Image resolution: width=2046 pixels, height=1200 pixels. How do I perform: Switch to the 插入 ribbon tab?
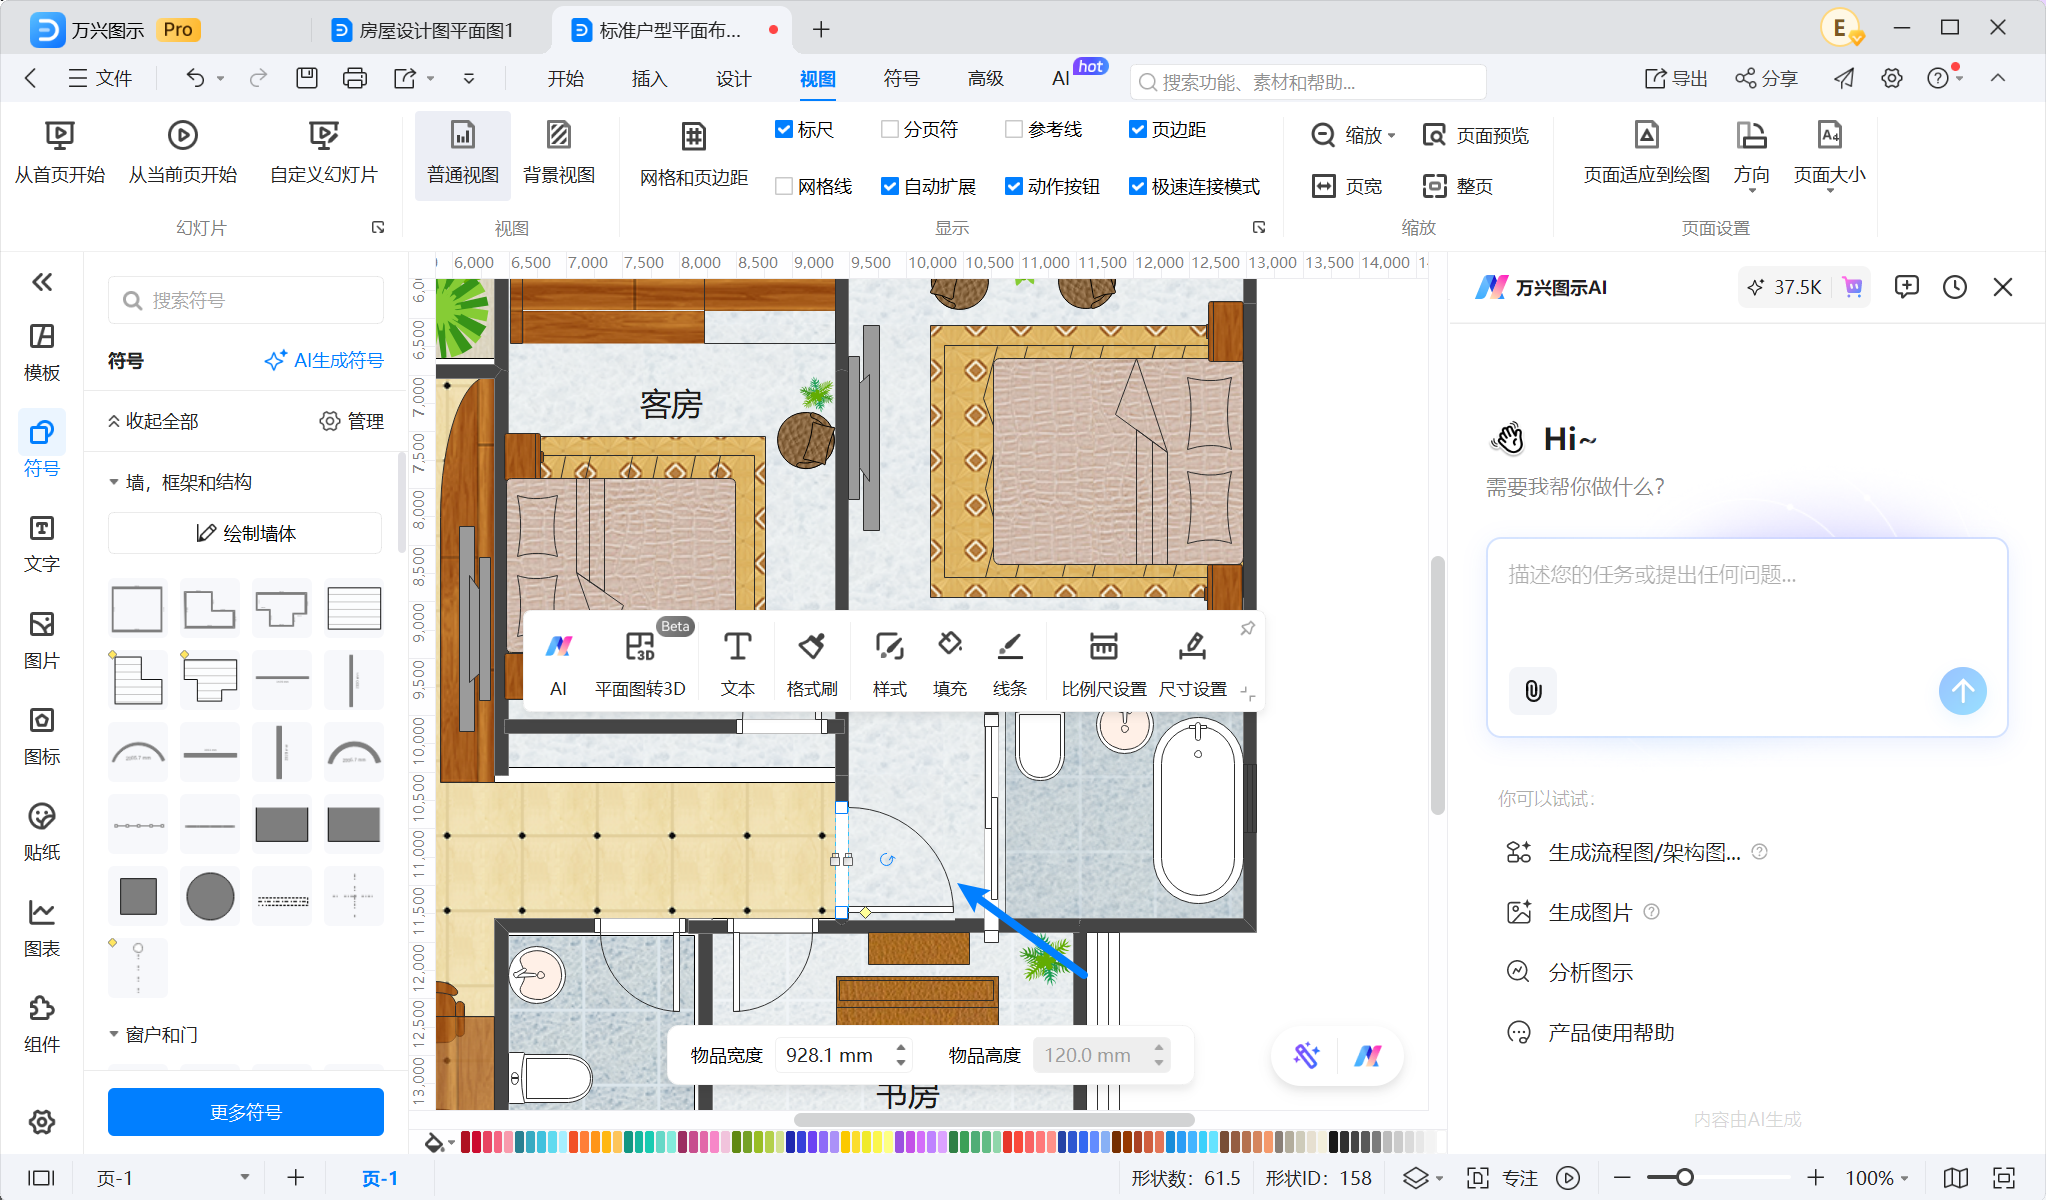(649, 78)
